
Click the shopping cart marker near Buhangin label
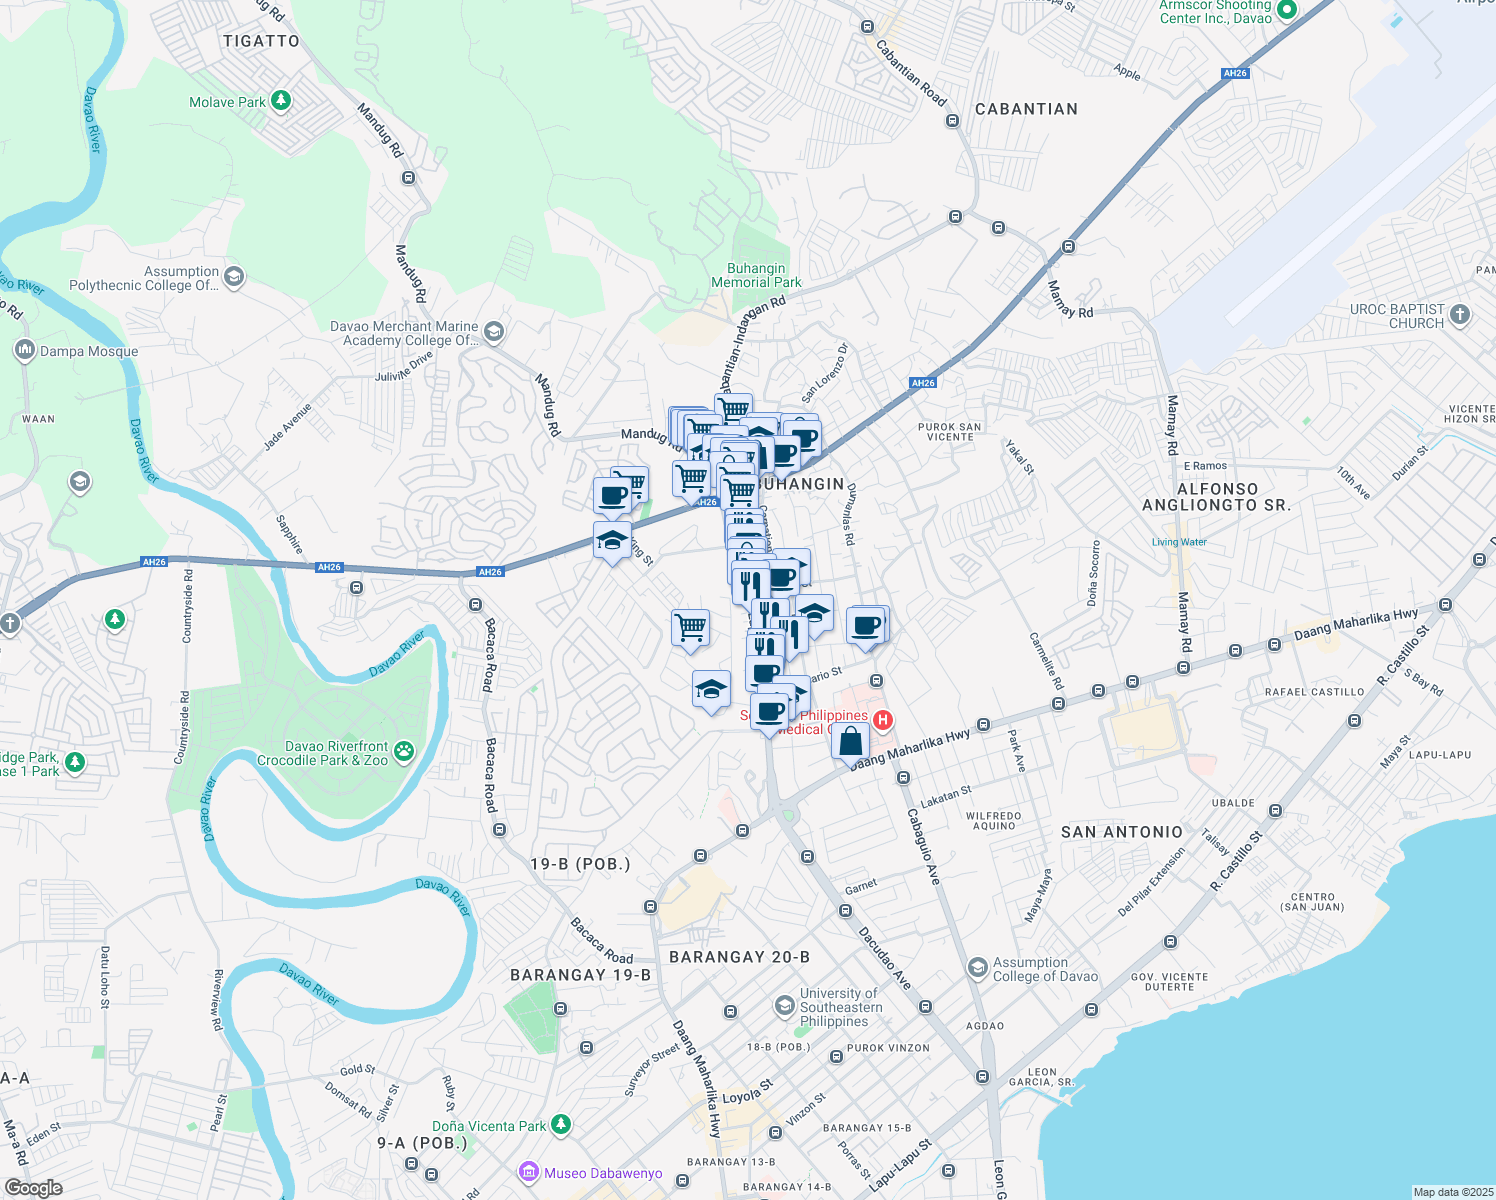pos(738,490)
